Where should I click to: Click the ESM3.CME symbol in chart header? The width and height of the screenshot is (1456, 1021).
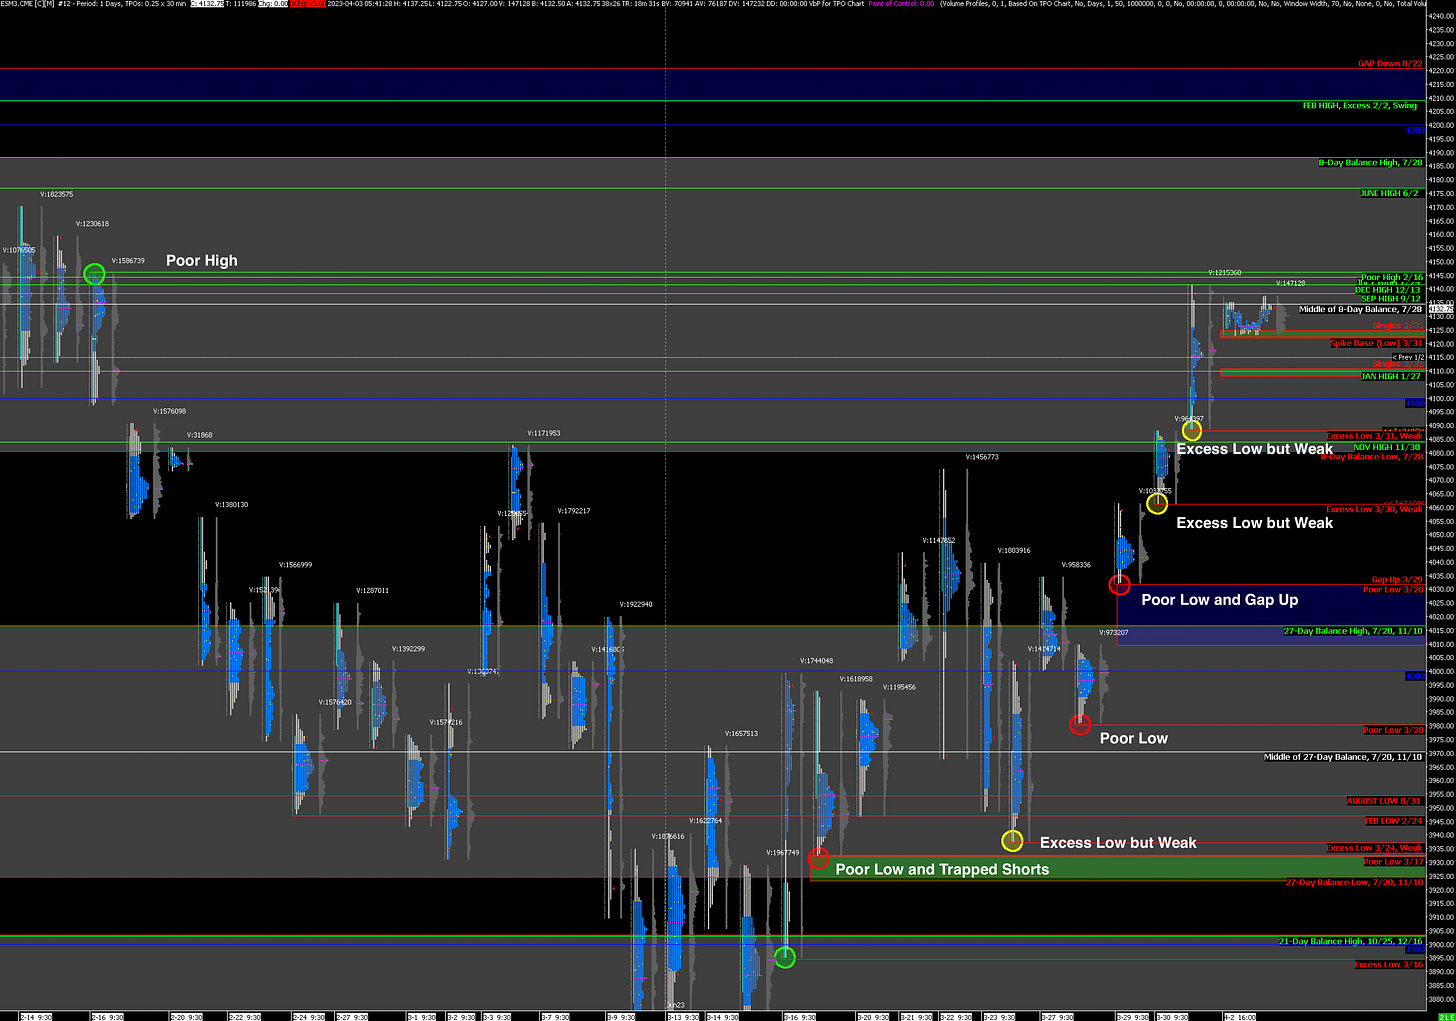point(18,4)
